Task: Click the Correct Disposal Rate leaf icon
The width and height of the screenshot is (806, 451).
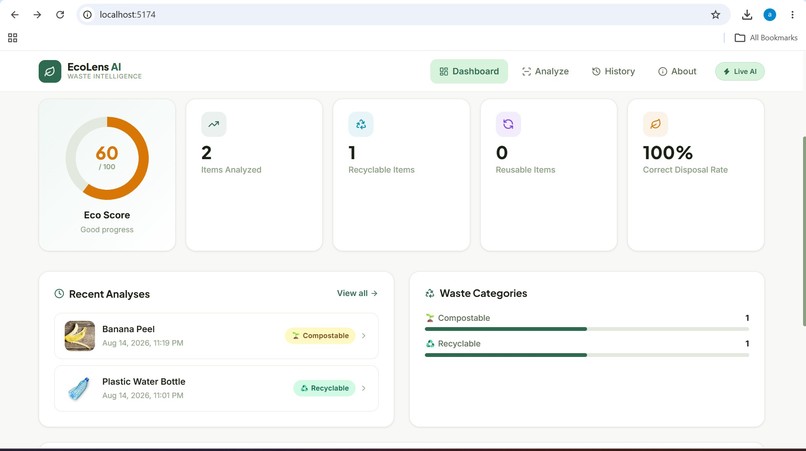Action: [655, 124]
